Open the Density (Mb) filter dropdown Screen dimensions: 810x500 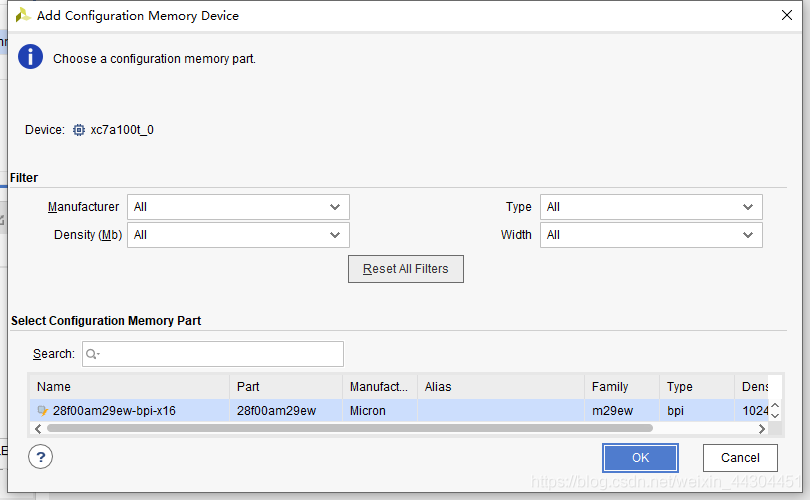pyautogui.click(x=238, y=235)
